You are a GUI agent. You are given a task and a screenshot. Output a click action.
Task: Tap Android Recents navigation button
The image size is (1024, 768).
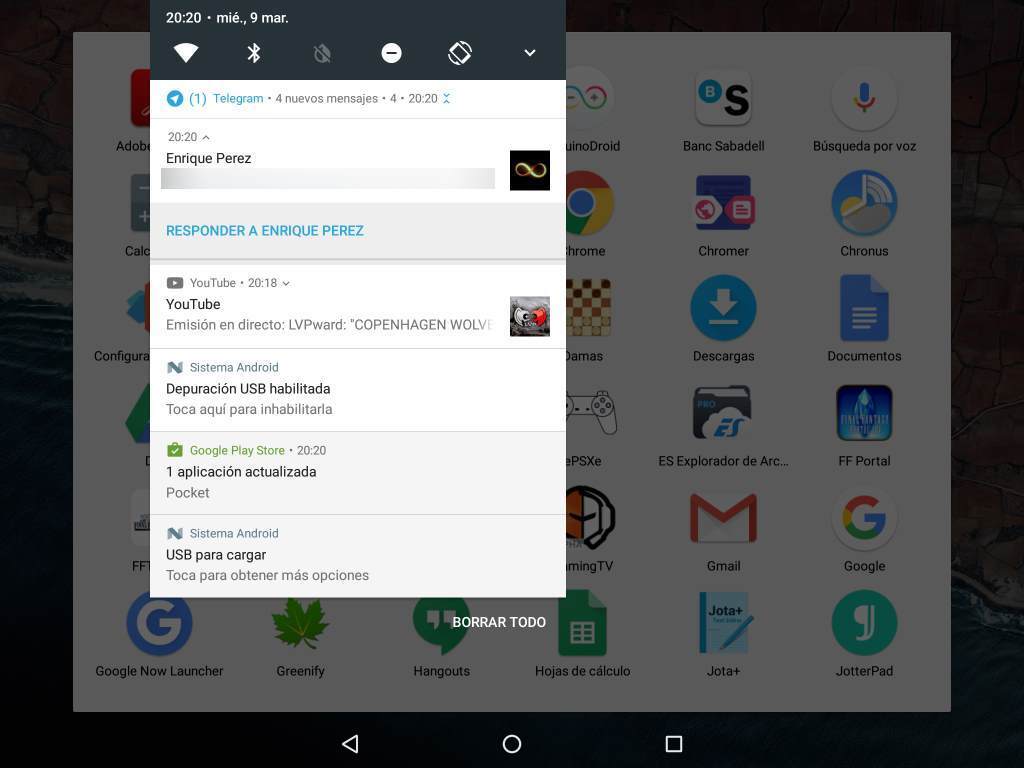tap(674, 744)
